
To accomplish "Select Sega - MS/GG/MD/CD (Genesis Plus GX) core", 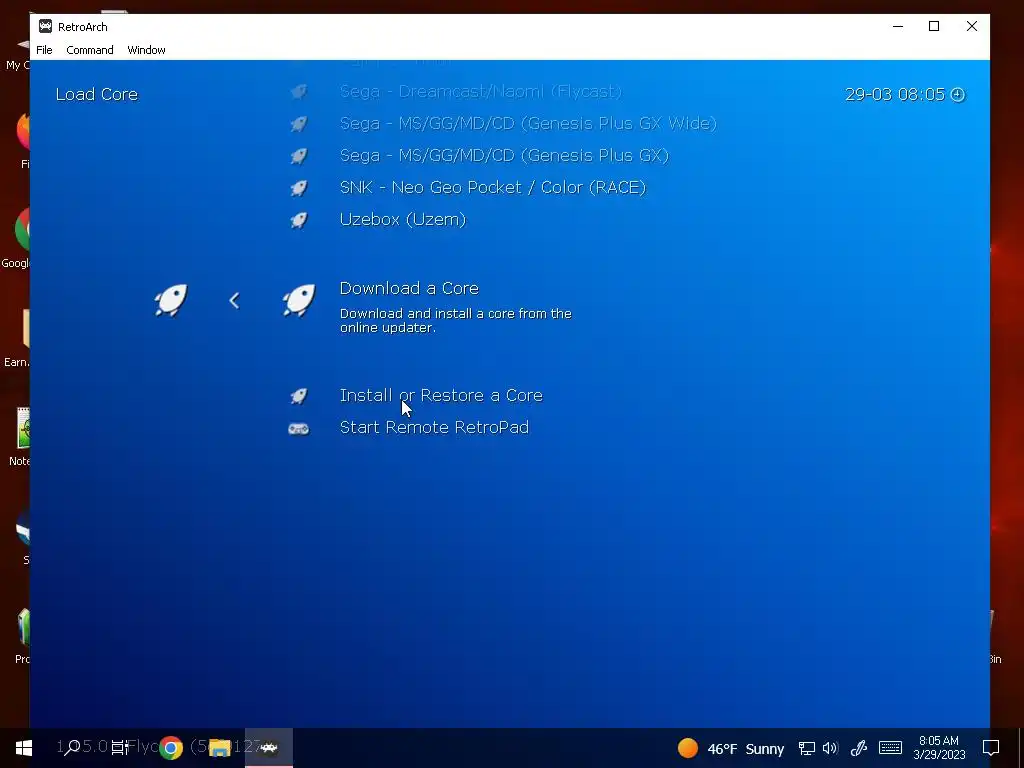I will point(504,155).
